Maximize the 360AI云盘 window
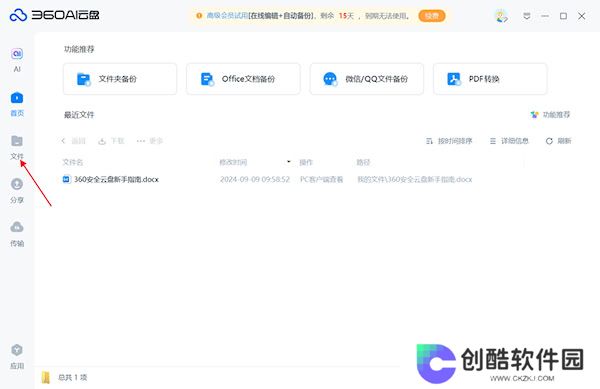Screen dimensions: 600x389 (x=563, y=16)
